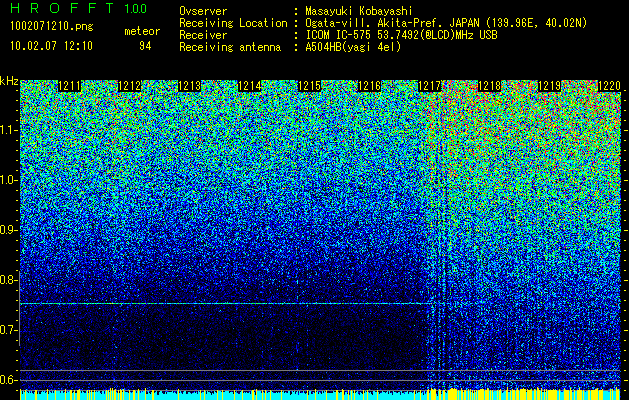The height and width of the screenshot is (400, 629).
Task: Click the 0.6 kHz axis label
Action: pyautogui.click(x=8, y=380)
